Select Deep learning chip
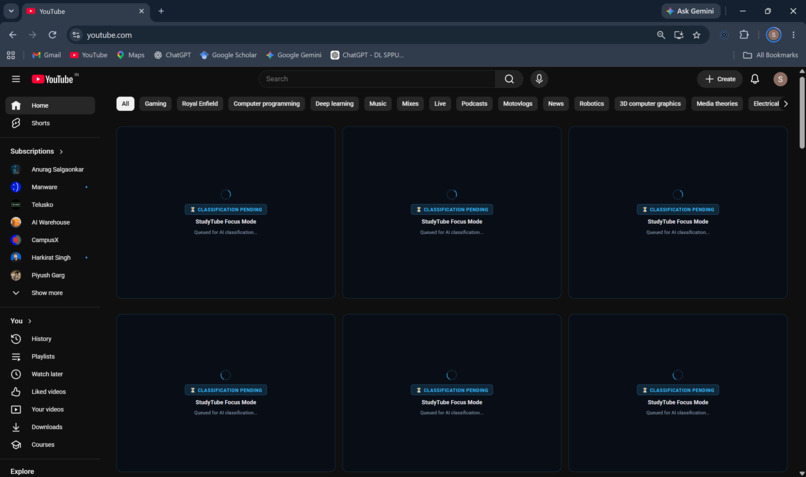Screen dimensions: 806x477 (334, 104)
